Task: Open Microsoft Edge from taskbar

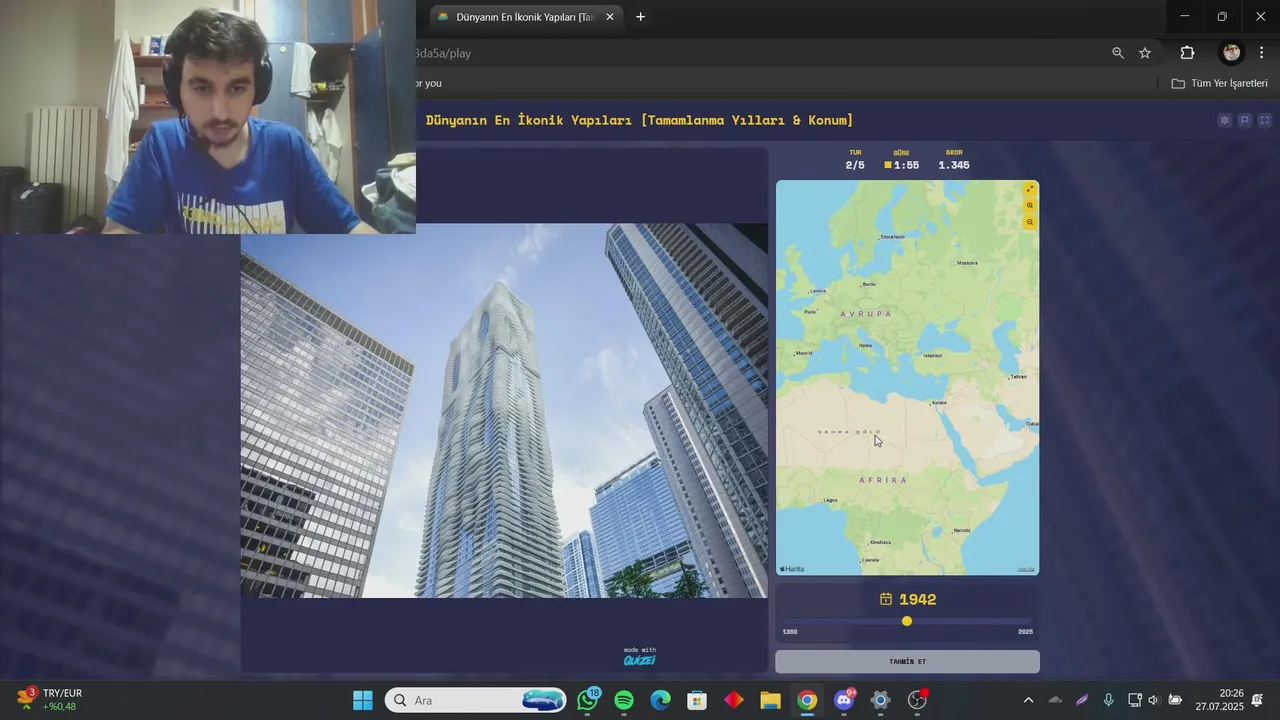Action: point(661,700)
